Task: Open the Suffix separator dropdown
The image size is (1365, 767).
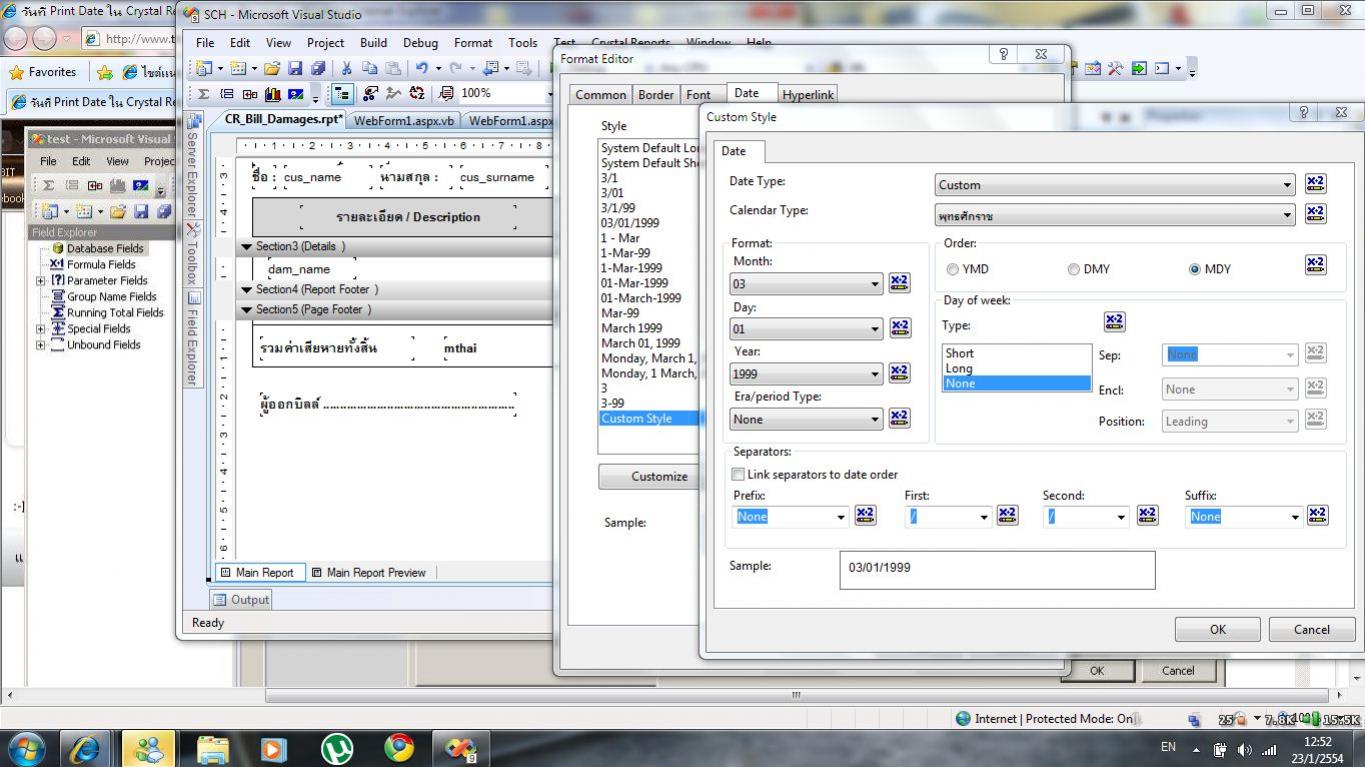Action: (x=1295, y=517)
